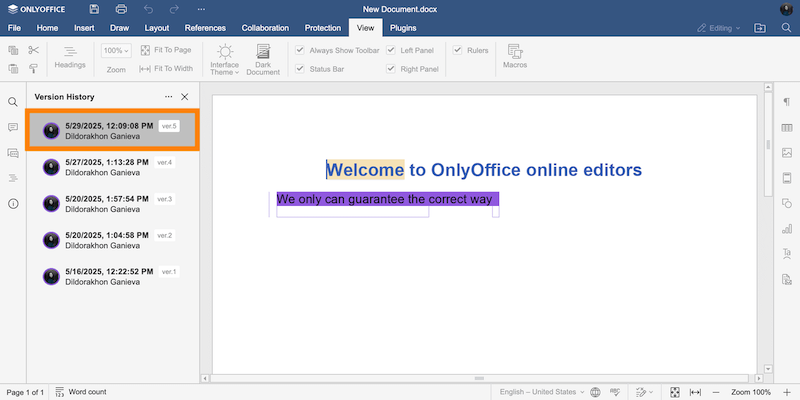
Task: Open the document language selector dropdown
Action: pyautogui.click(x=543, y=392)
